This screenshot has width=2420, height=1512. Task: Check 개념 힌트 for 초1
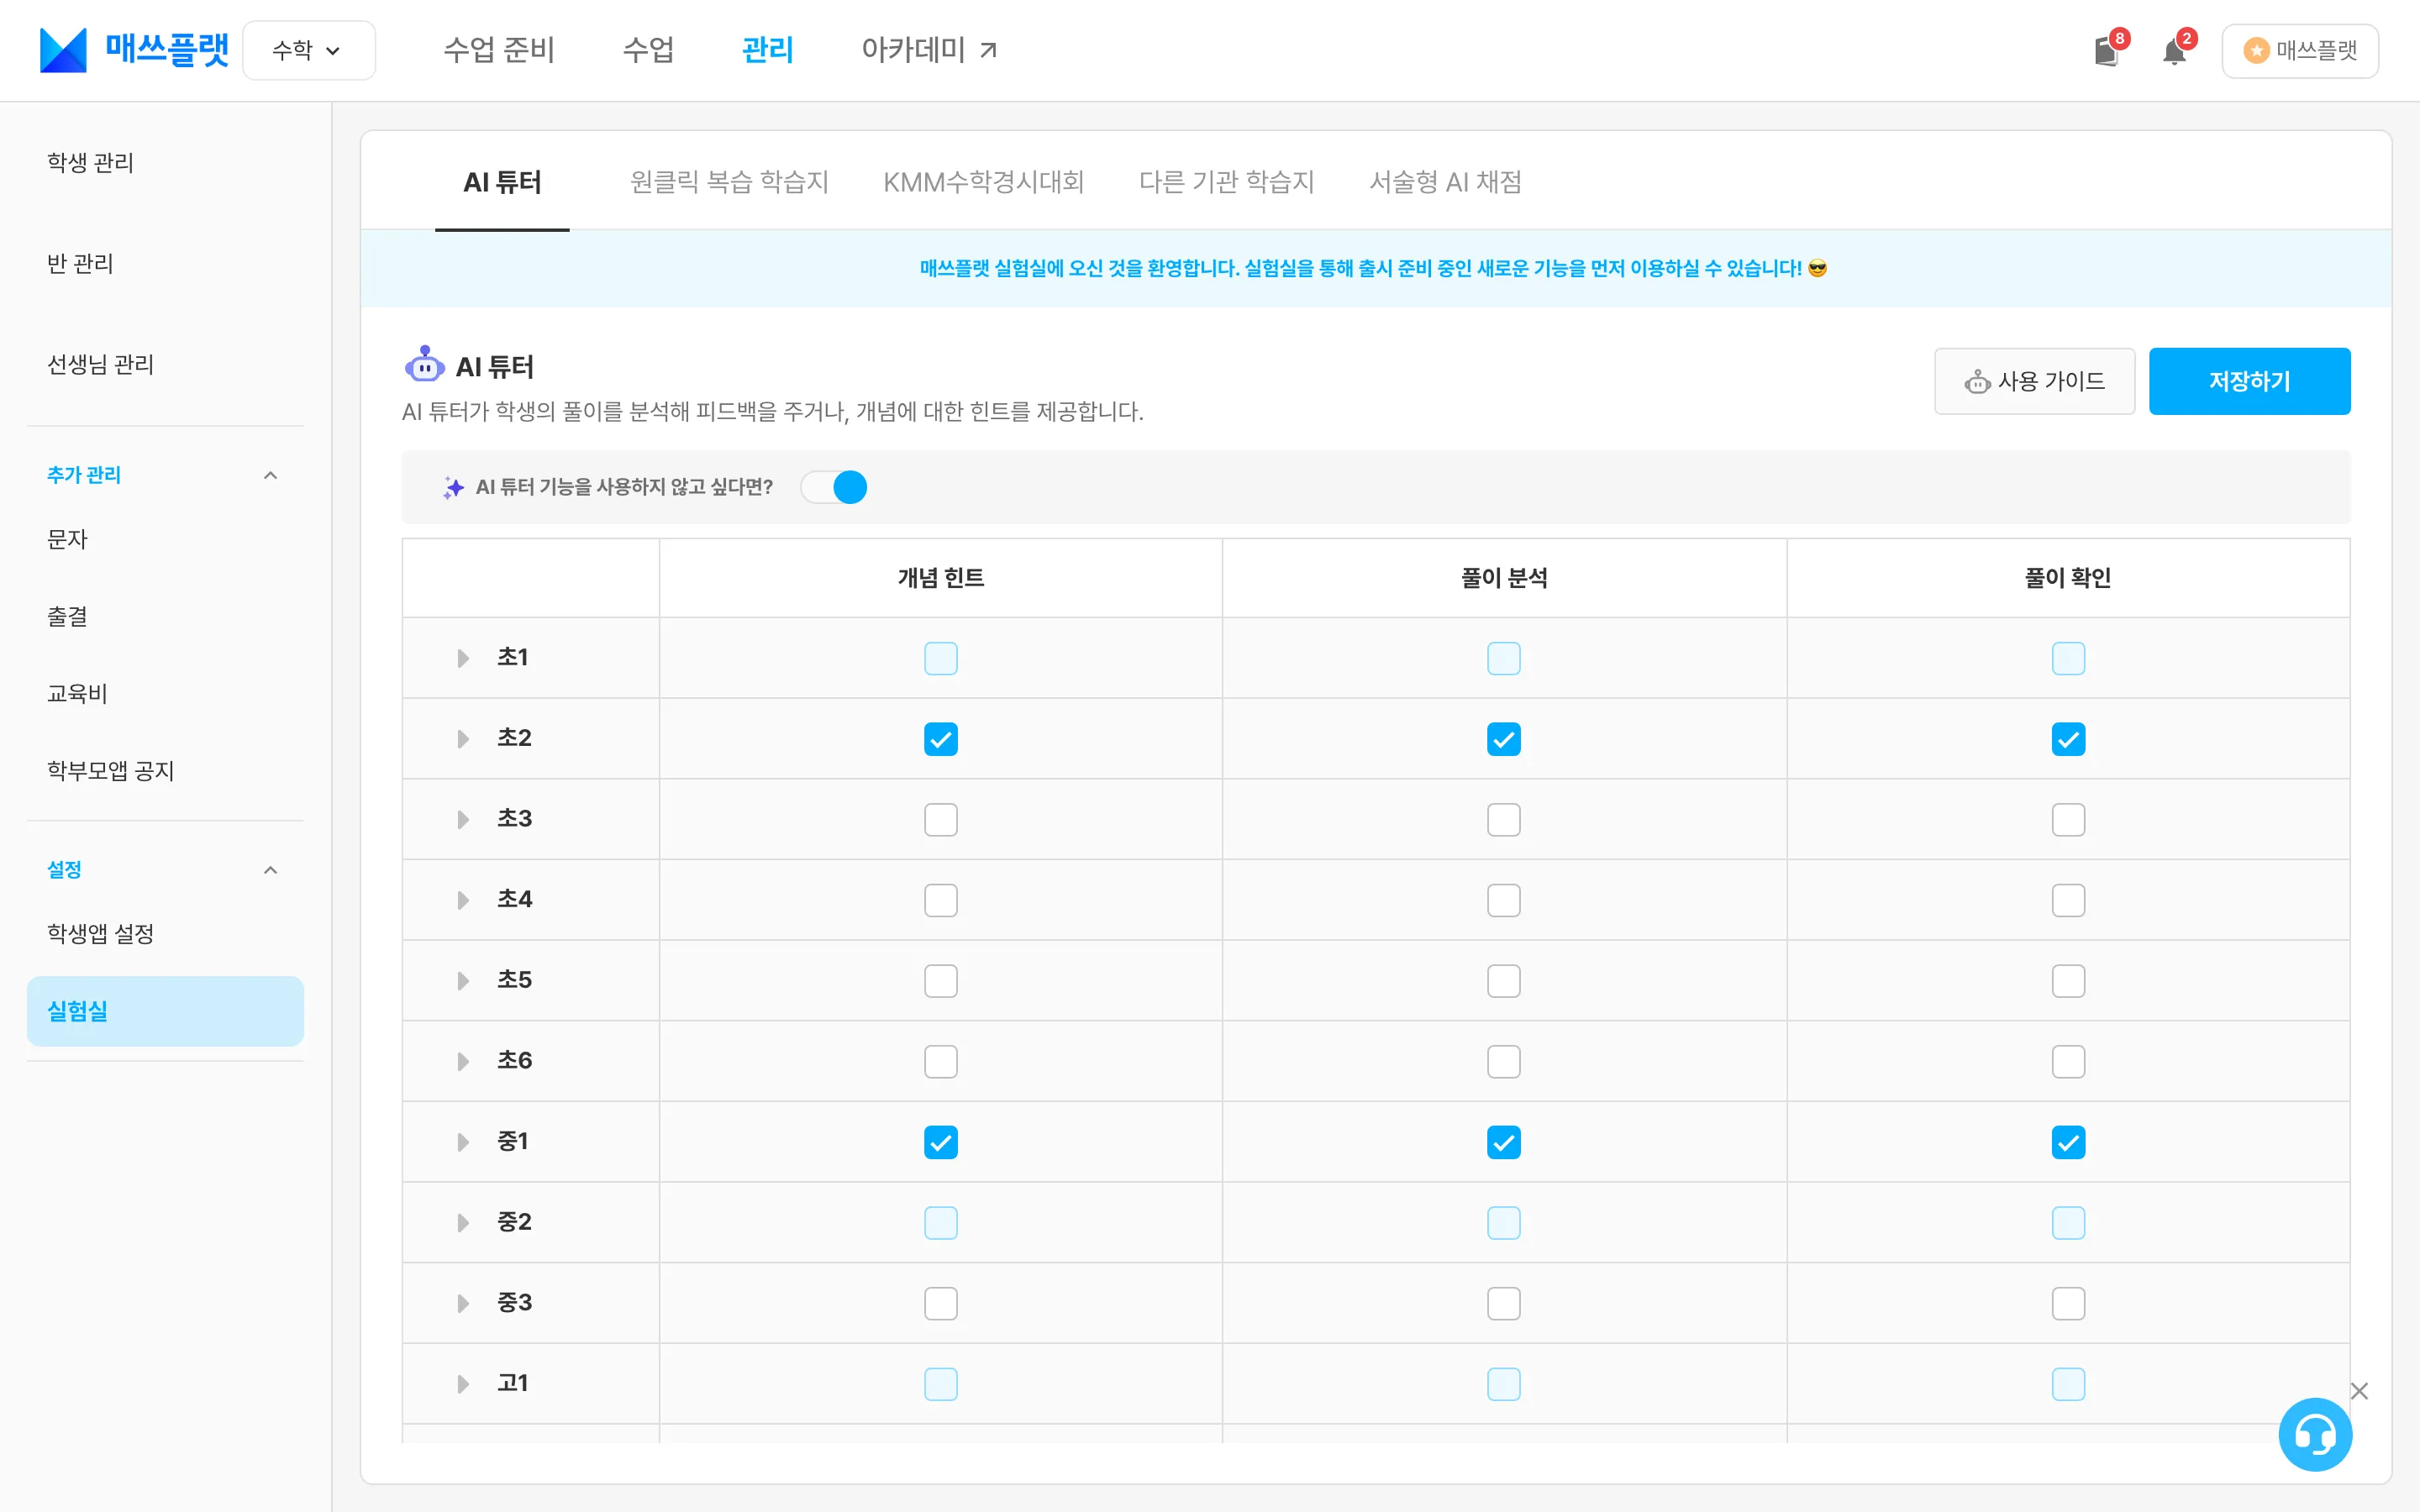point(941,658)
